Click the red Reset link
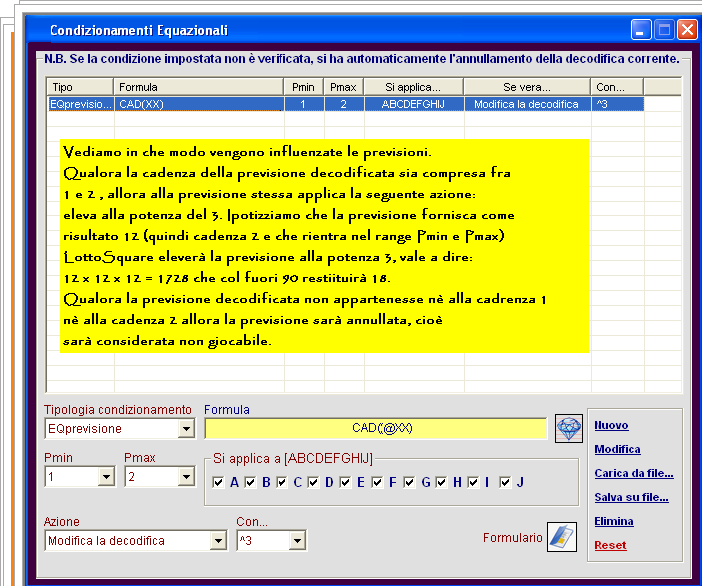 (x=610, y=545)
